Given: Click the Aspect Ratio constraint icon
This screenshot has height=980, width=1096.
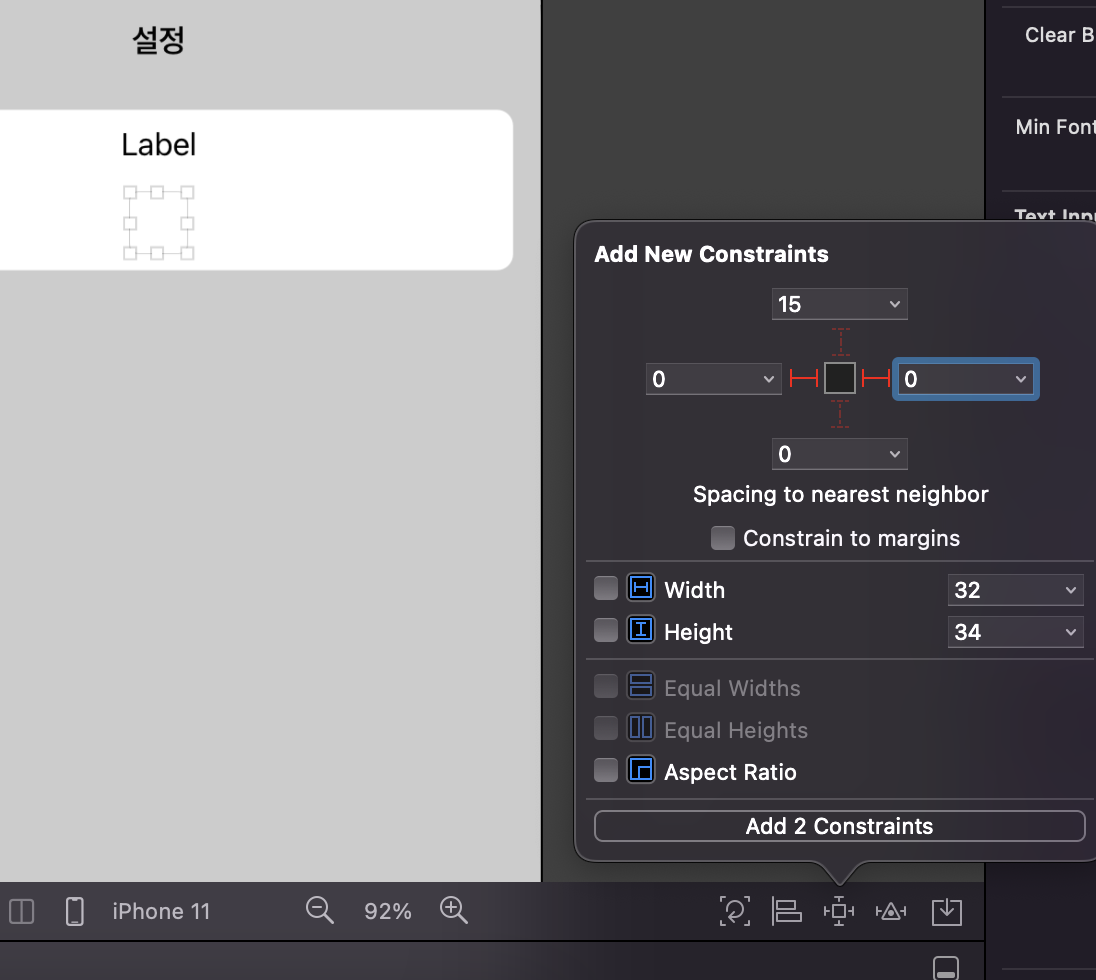Looking at the screenshot, I should tap(640, 770).
